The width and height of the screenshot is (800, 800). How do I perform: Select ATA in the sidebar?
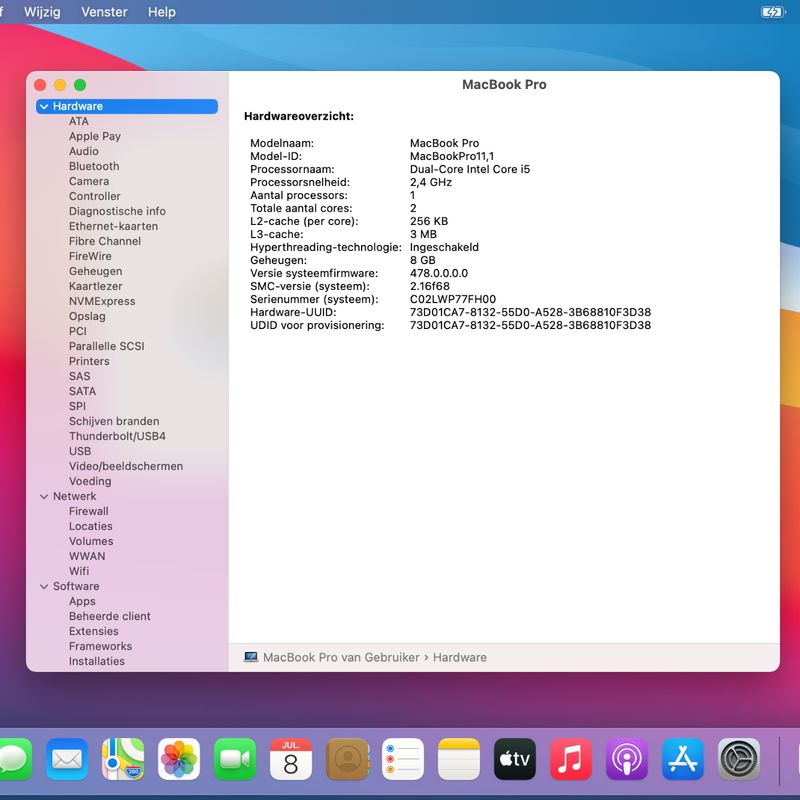click(79, 121)
